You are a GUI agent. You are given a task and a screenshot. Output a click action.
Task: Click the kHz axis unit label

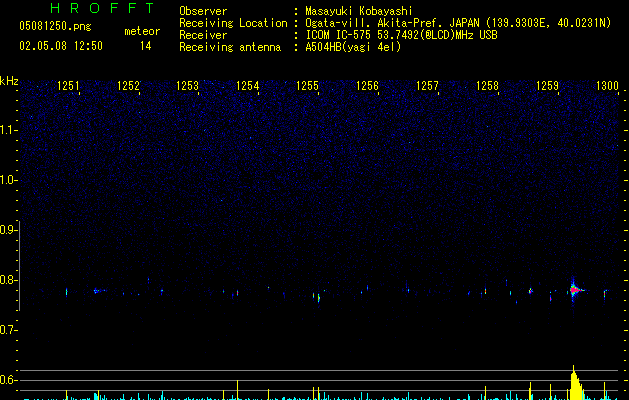pyautogui.click(x=9, y=81)
